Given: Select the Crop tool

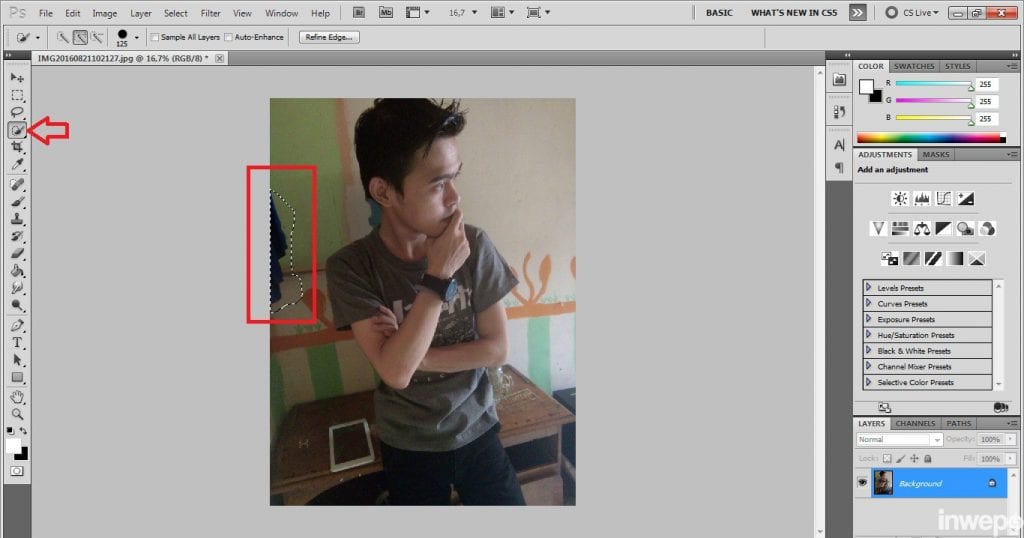Looking at the screenshot, I should pyautogui.click(x=17, y=147).
